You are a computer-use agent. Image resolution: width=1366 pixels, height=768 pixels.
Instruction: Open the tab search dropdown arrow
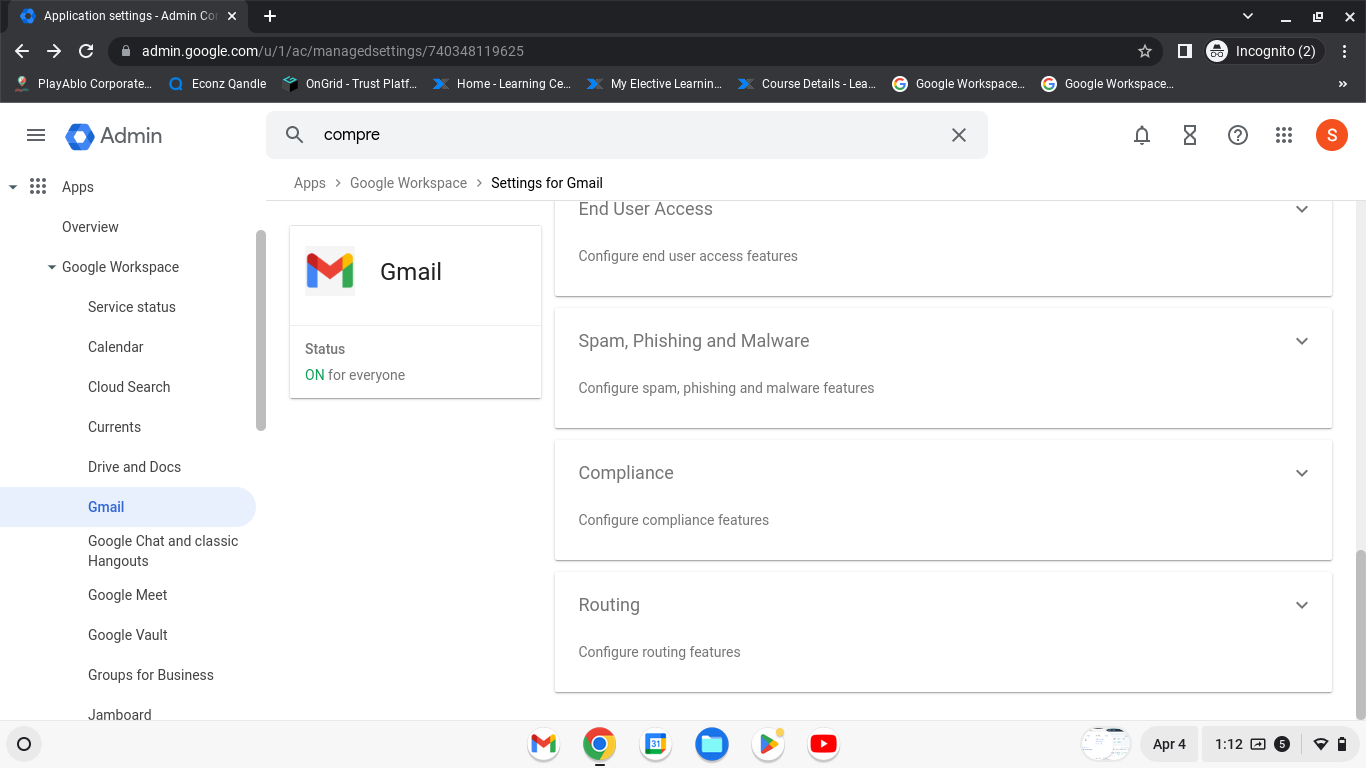tap(1248, 16)
